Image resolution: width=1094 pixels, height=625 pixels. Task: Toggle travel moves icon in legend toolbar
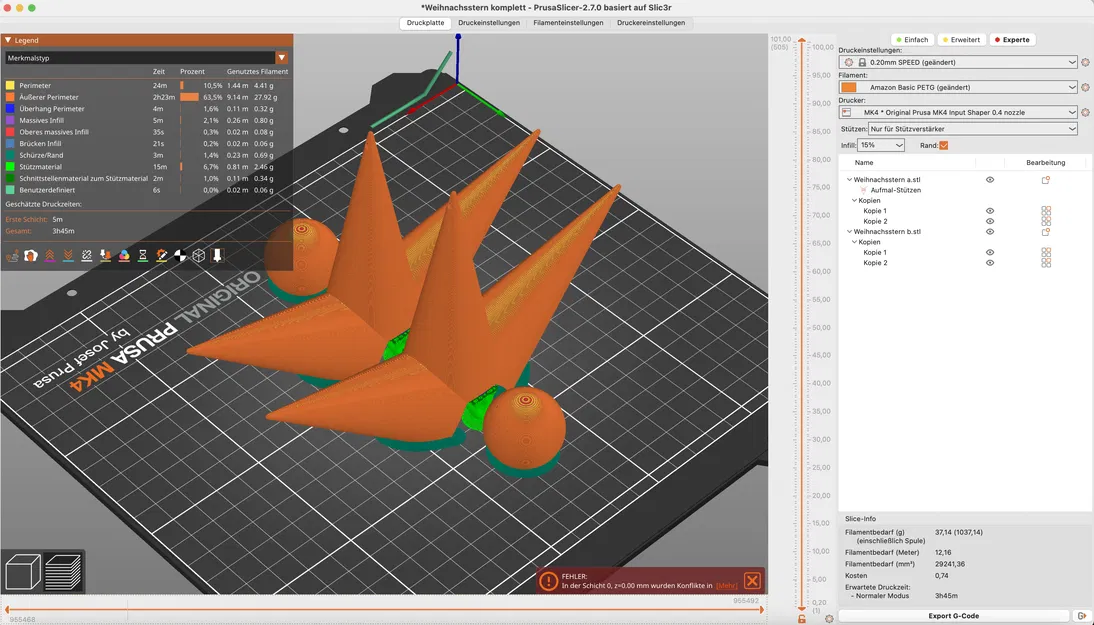coord(12,256)
